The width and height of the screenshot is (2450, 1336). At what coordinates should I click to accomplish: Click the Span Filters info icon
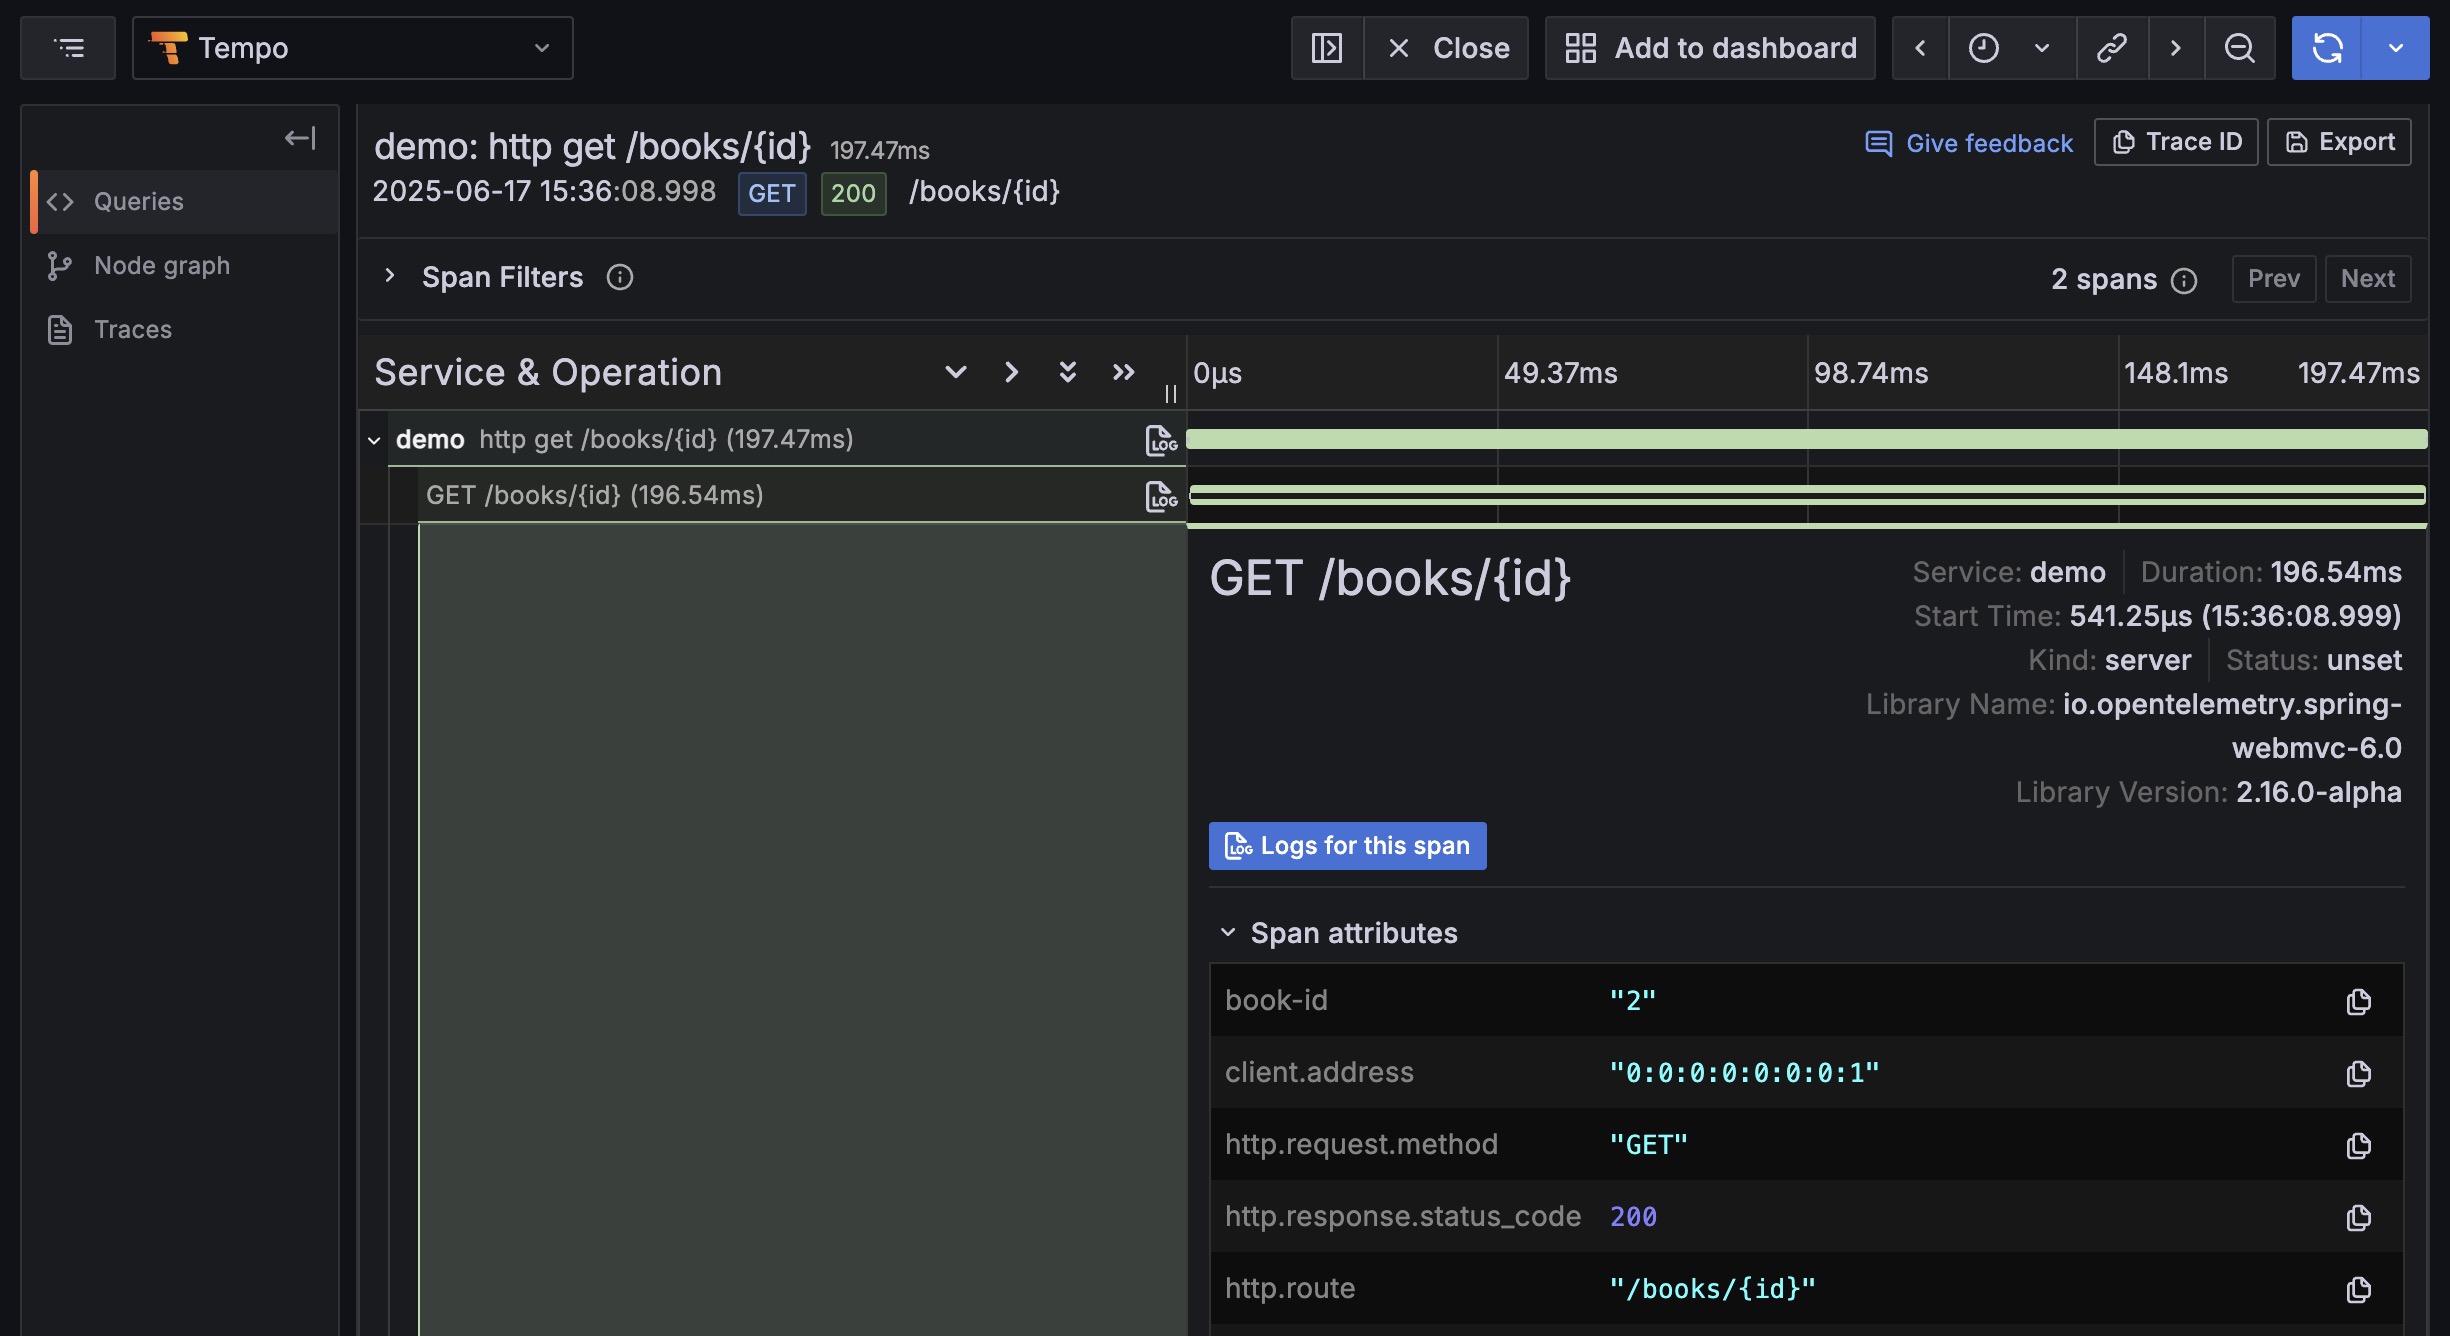tap(619, 277)
